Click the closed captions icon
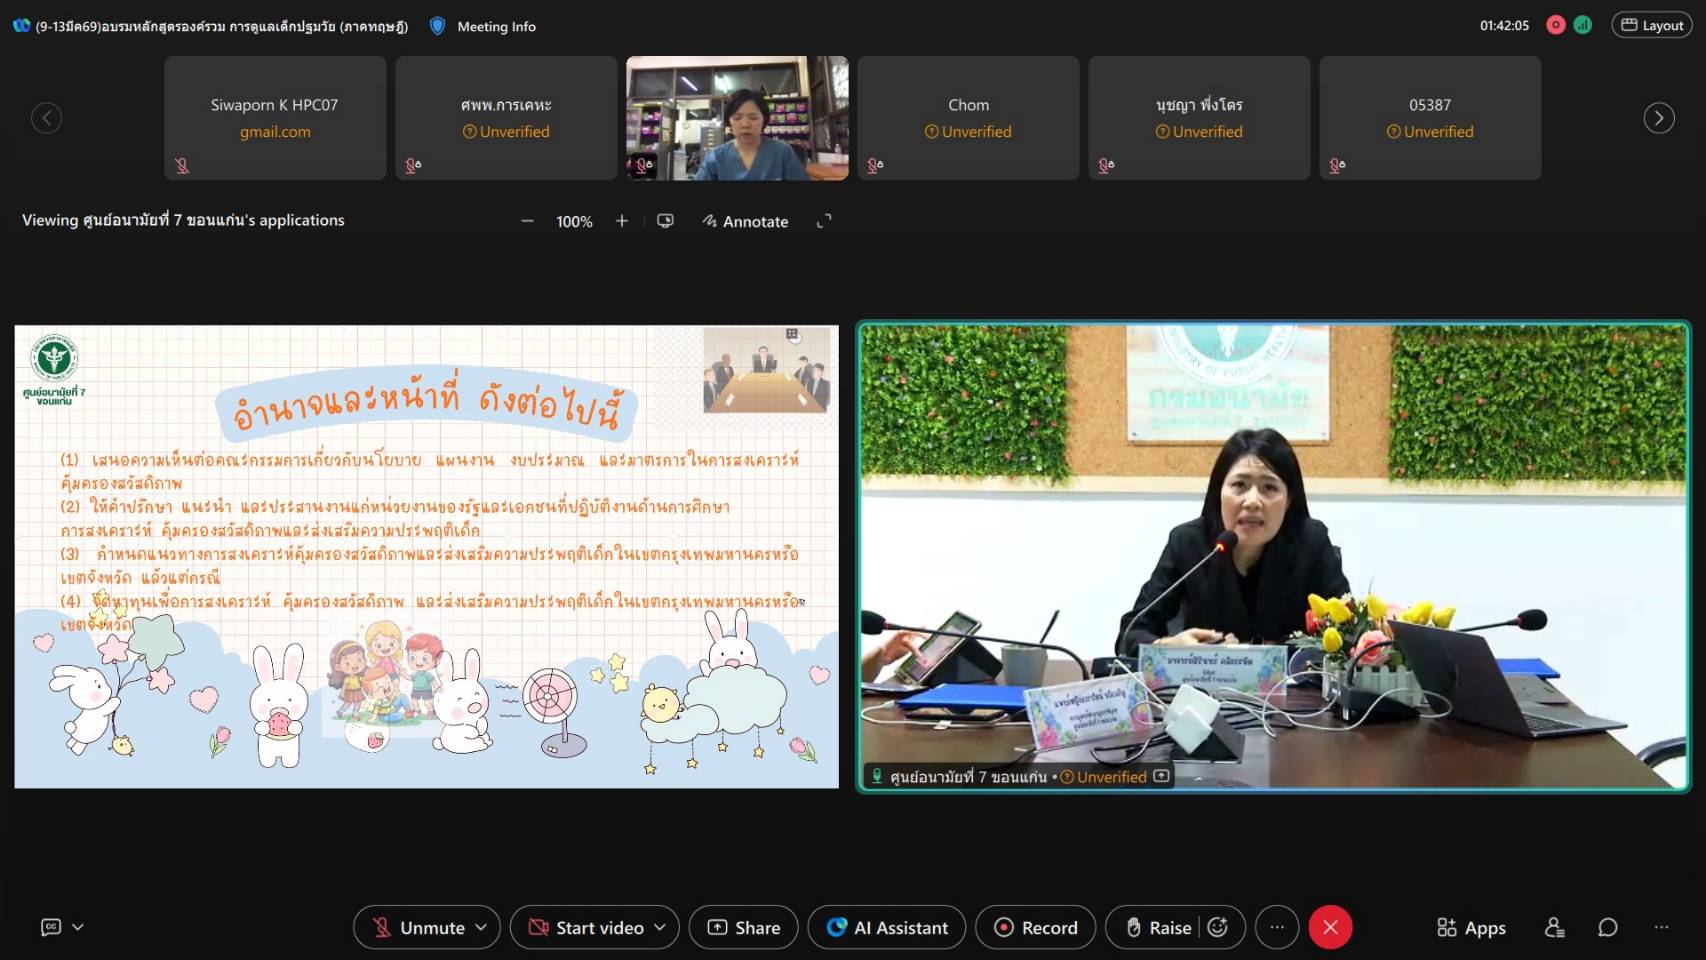 pos(50,927)
